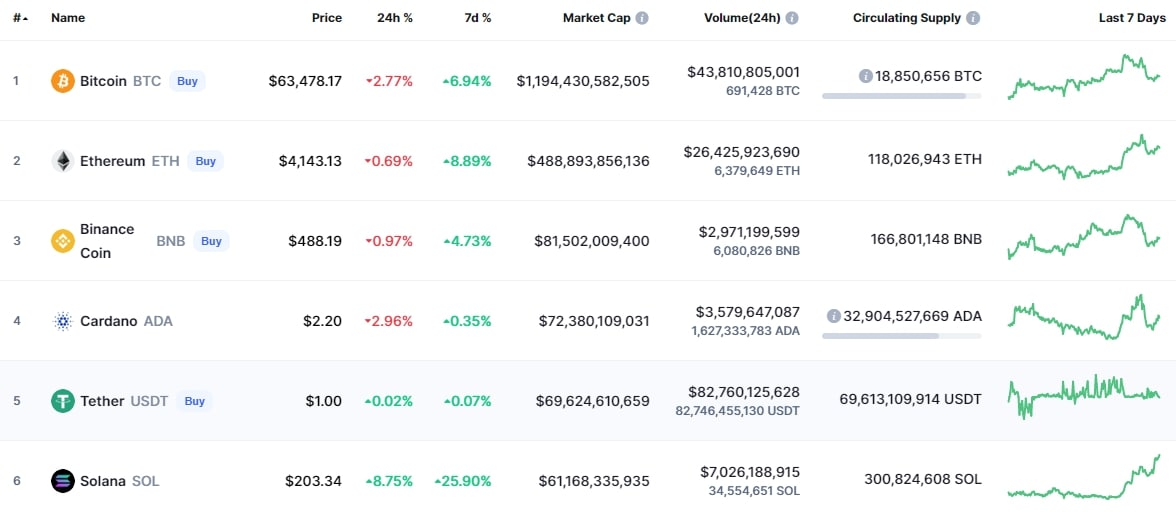Click the Buy button for Ethereum
The height and width of the screenshot is (516, 1176).
tap(206, 160)
